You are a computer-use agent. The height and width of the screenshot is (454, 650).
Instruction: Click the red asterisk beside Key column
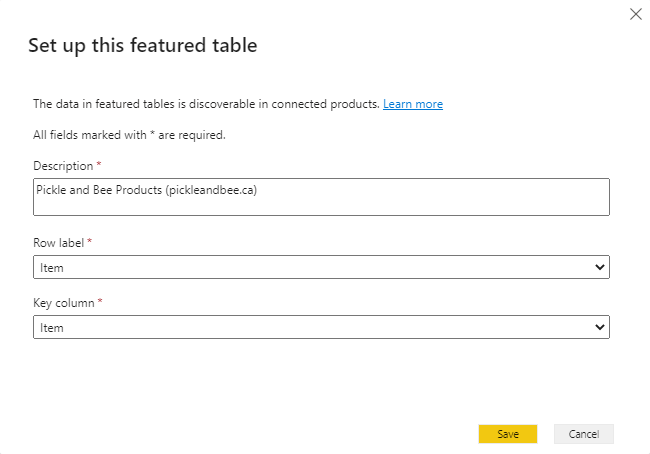[100, 301]
